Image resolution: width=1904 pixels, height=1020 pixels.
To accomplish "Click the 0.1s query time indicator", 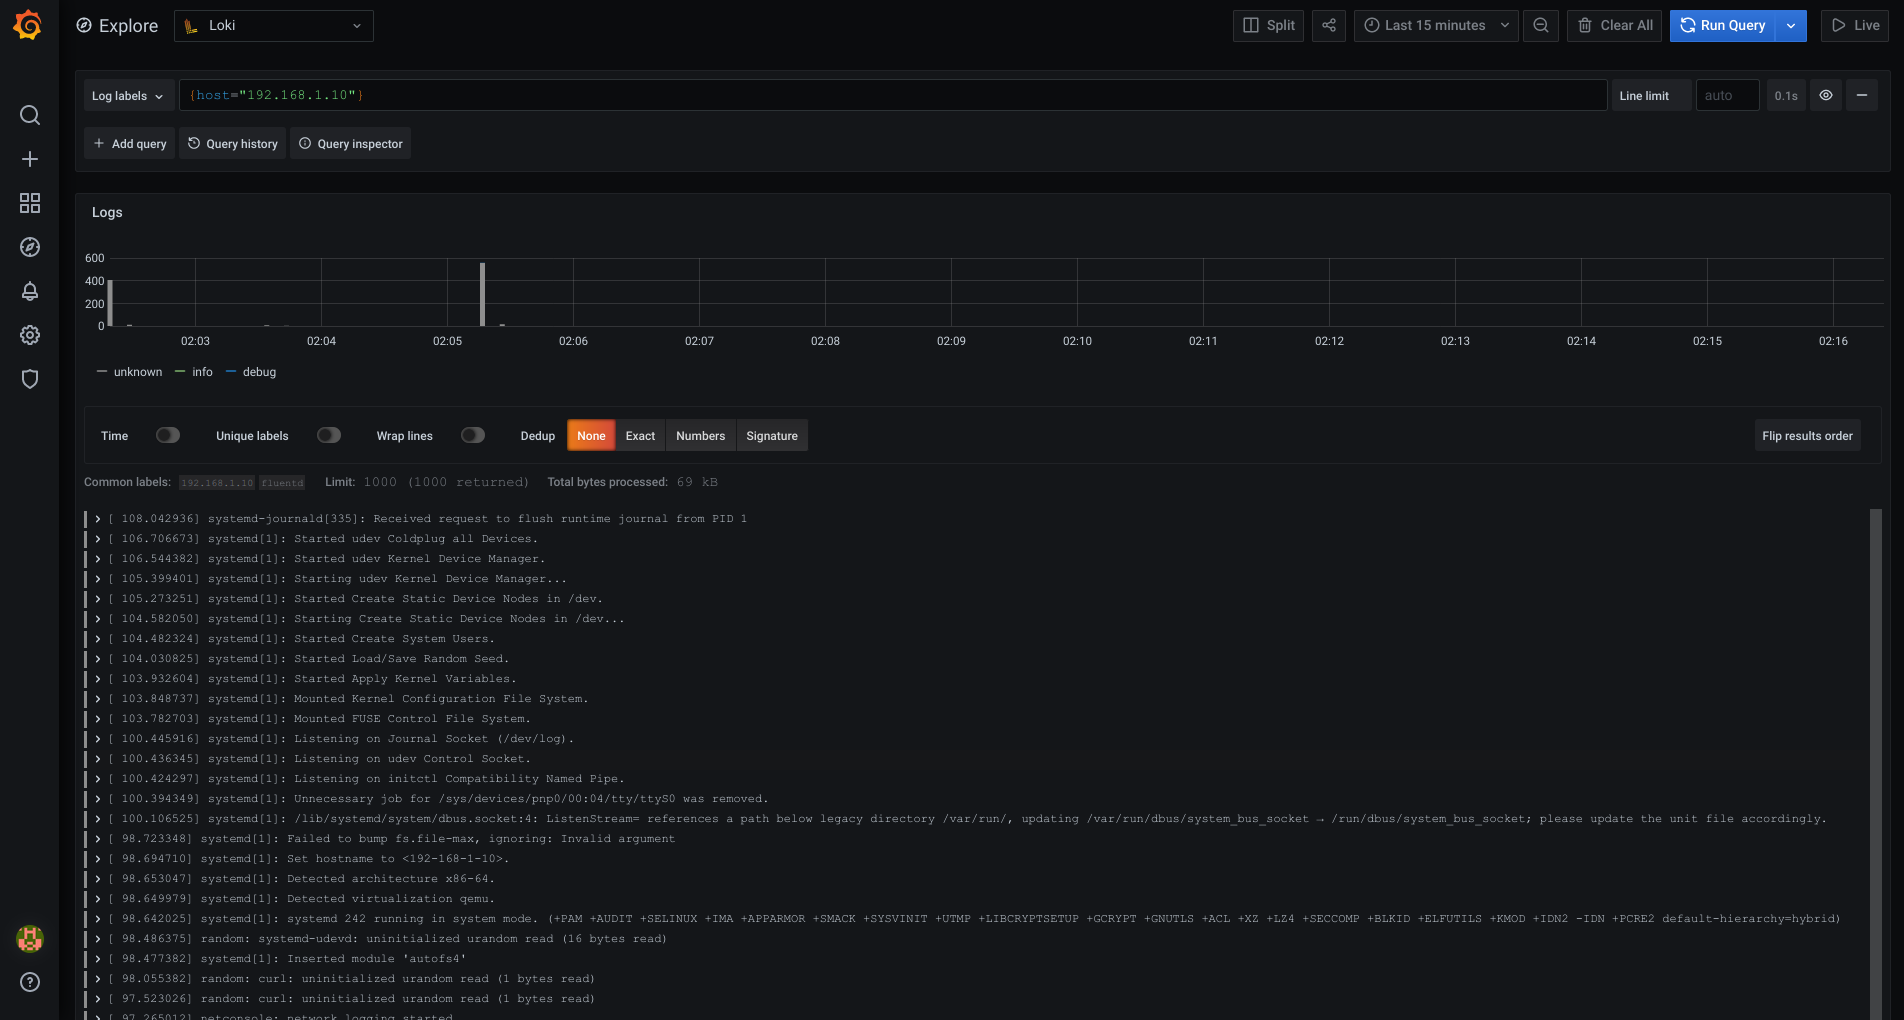I will click(1786, 95).
